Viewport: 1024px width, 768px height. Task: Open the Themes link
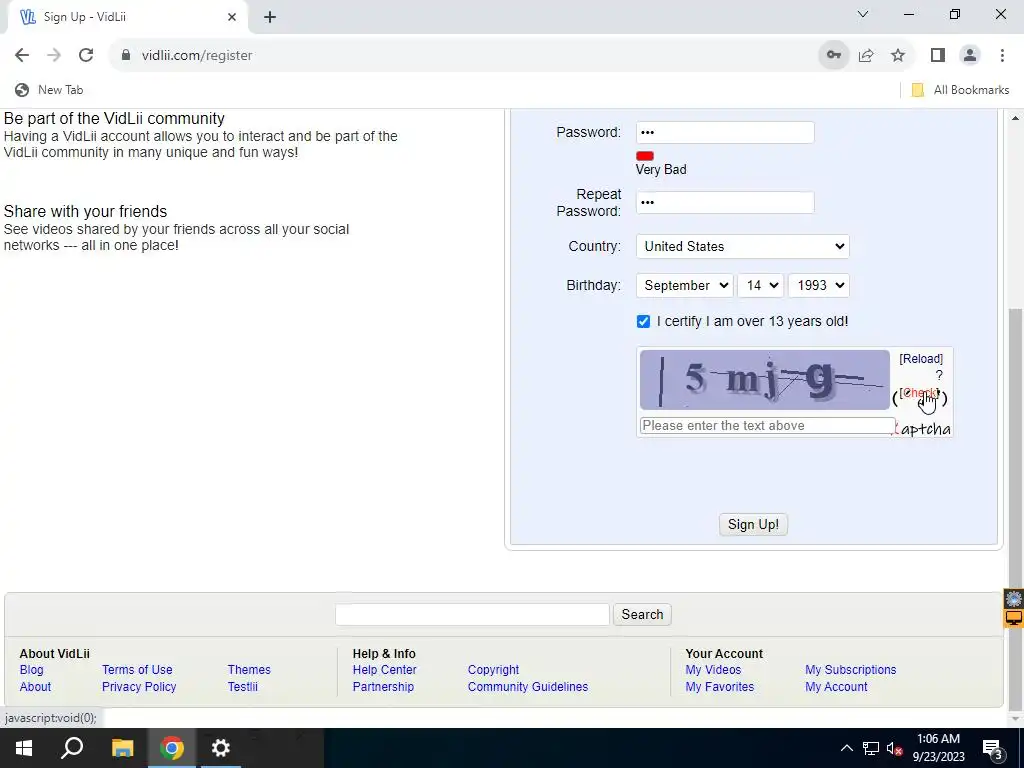[249, 669]
